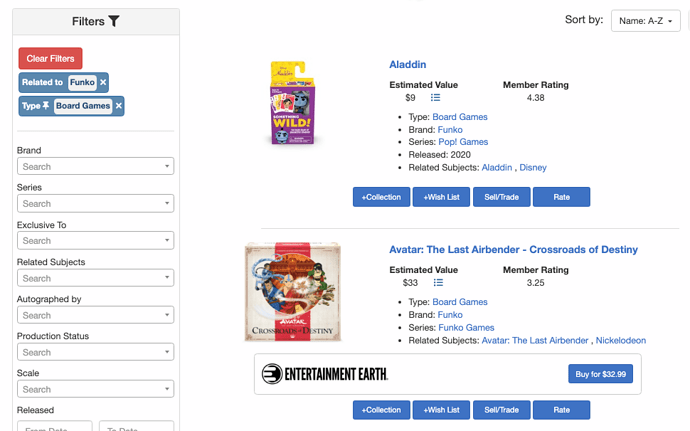Follow the Pop! Games series link

click(461, 142)
